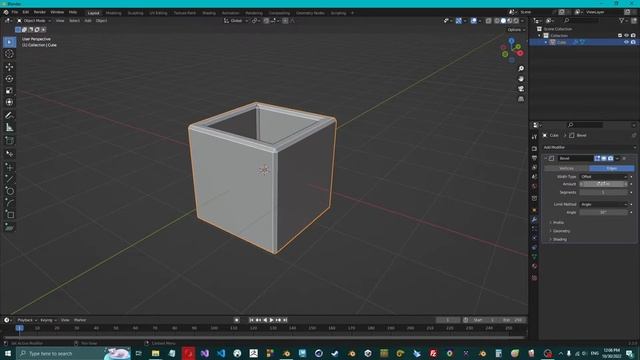640x360 pixels.
Task: Select Vertices affect mode in Bevel
Action: click(566, 168)
